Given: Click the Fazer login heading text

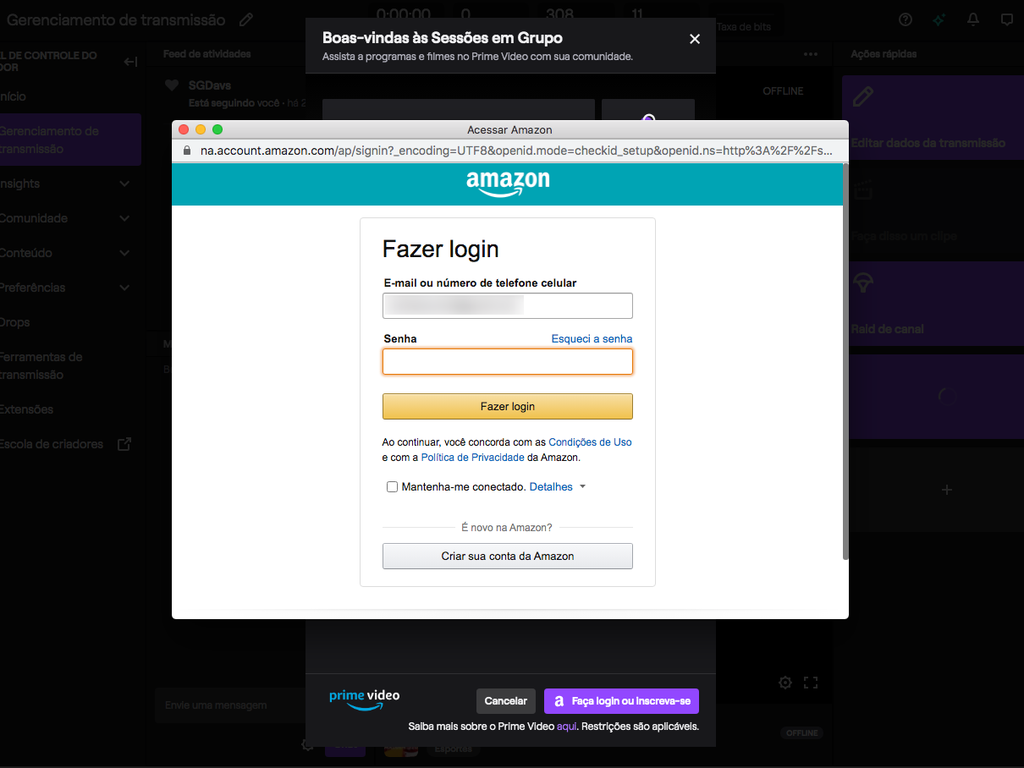Looking at the screenshot, I should click(440, 249).
